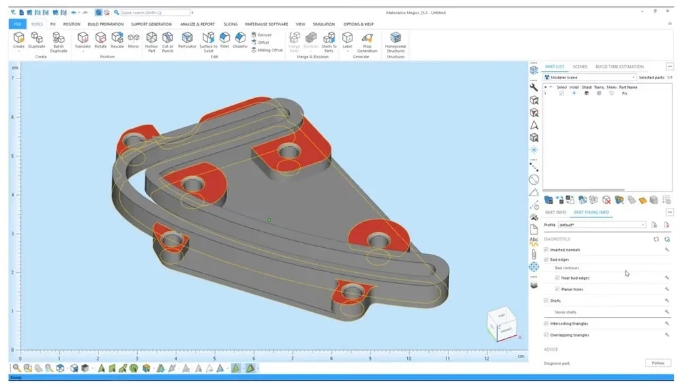Open the part fixing panel options menu
This screenshot has width=679, height=387.
670,213
